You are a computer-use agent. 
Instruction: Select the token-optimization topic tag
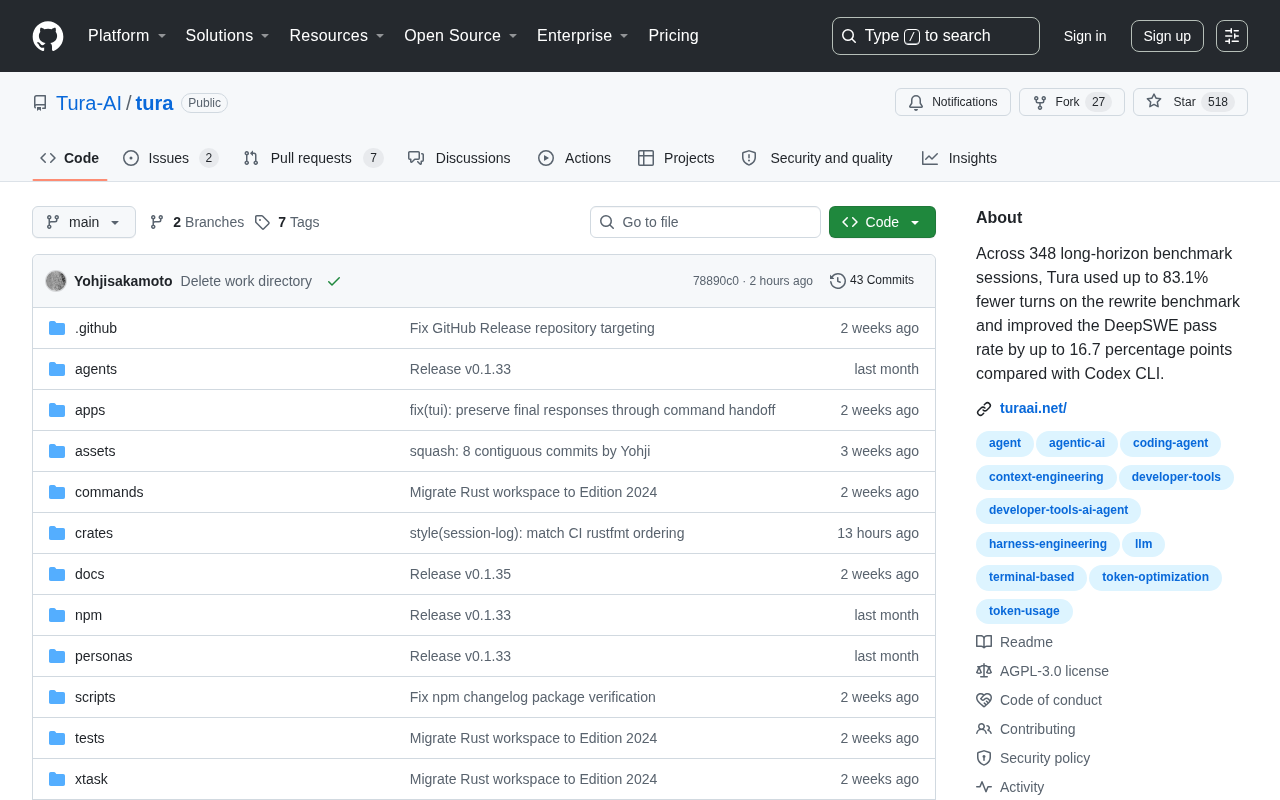pos(1155,578)
